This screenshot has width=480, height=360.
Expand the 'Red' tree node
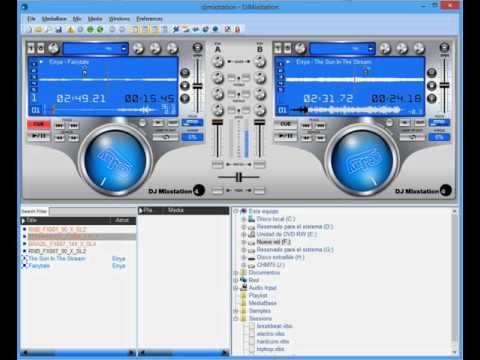coord(236,280)
